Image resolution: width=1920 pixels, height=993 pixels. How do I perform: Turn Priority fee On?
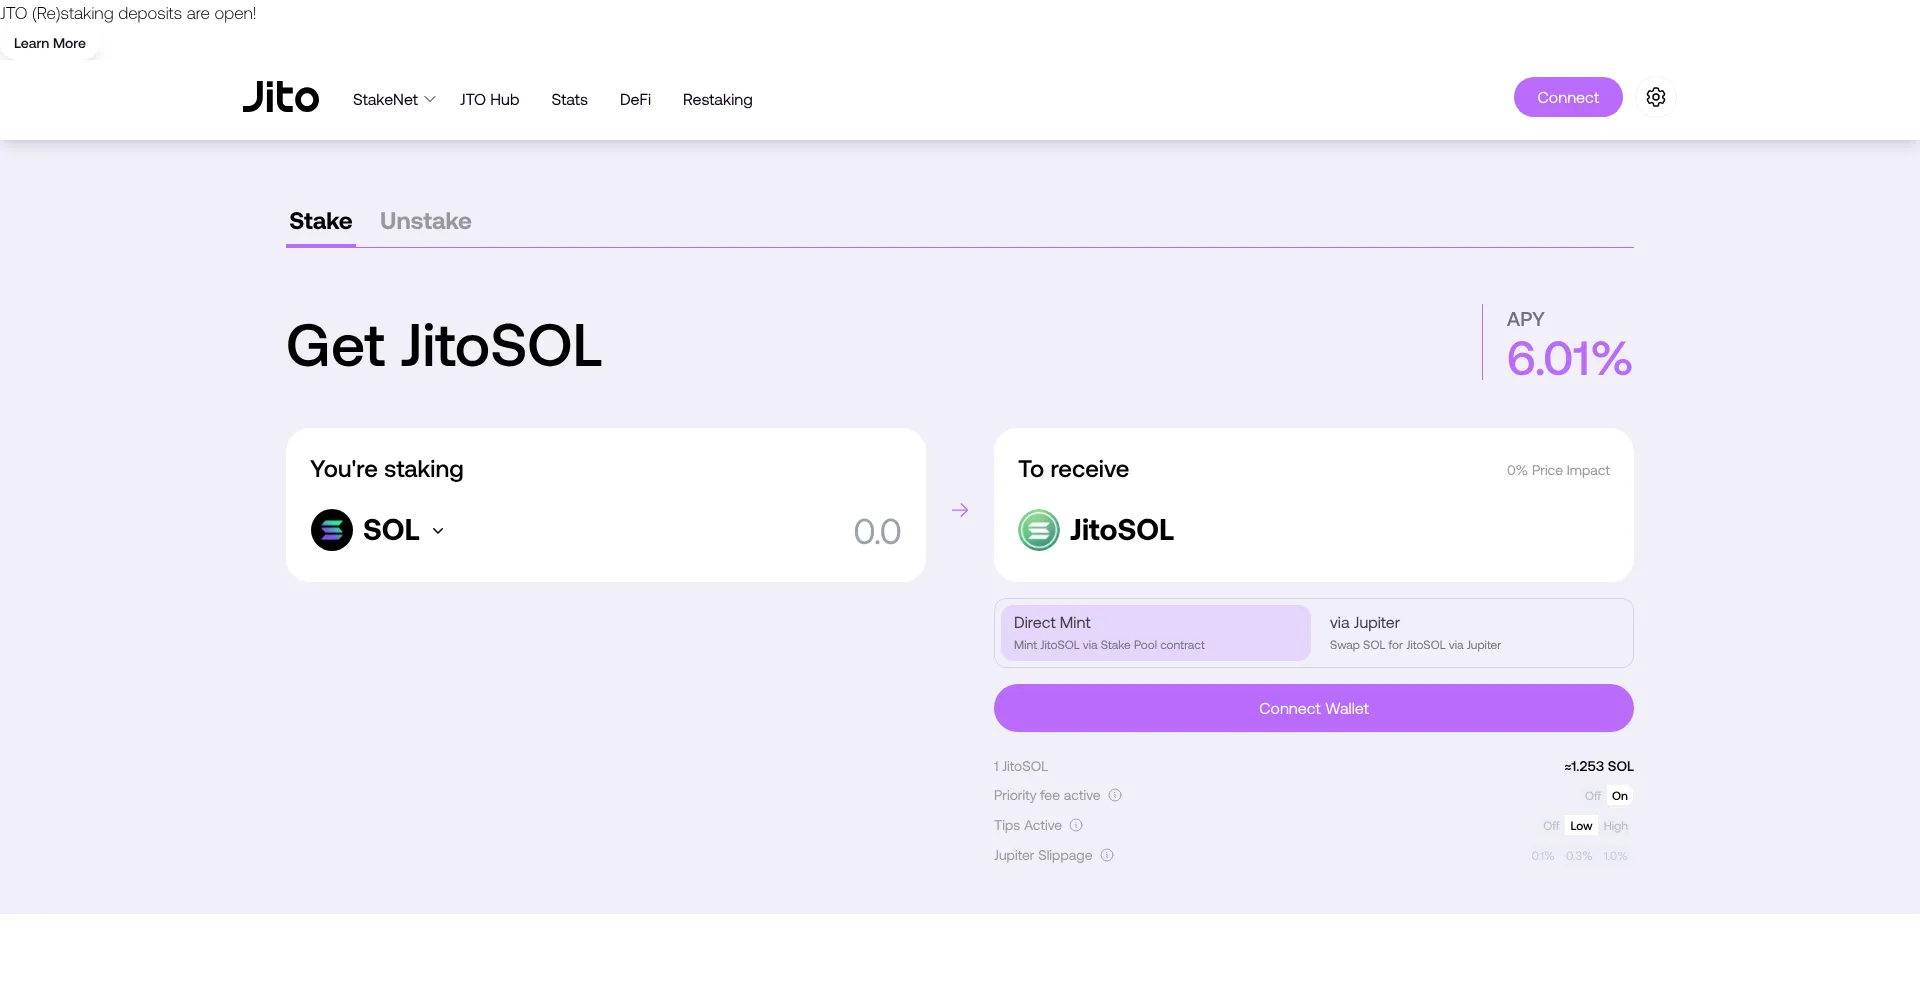[x=1620, y=796]
